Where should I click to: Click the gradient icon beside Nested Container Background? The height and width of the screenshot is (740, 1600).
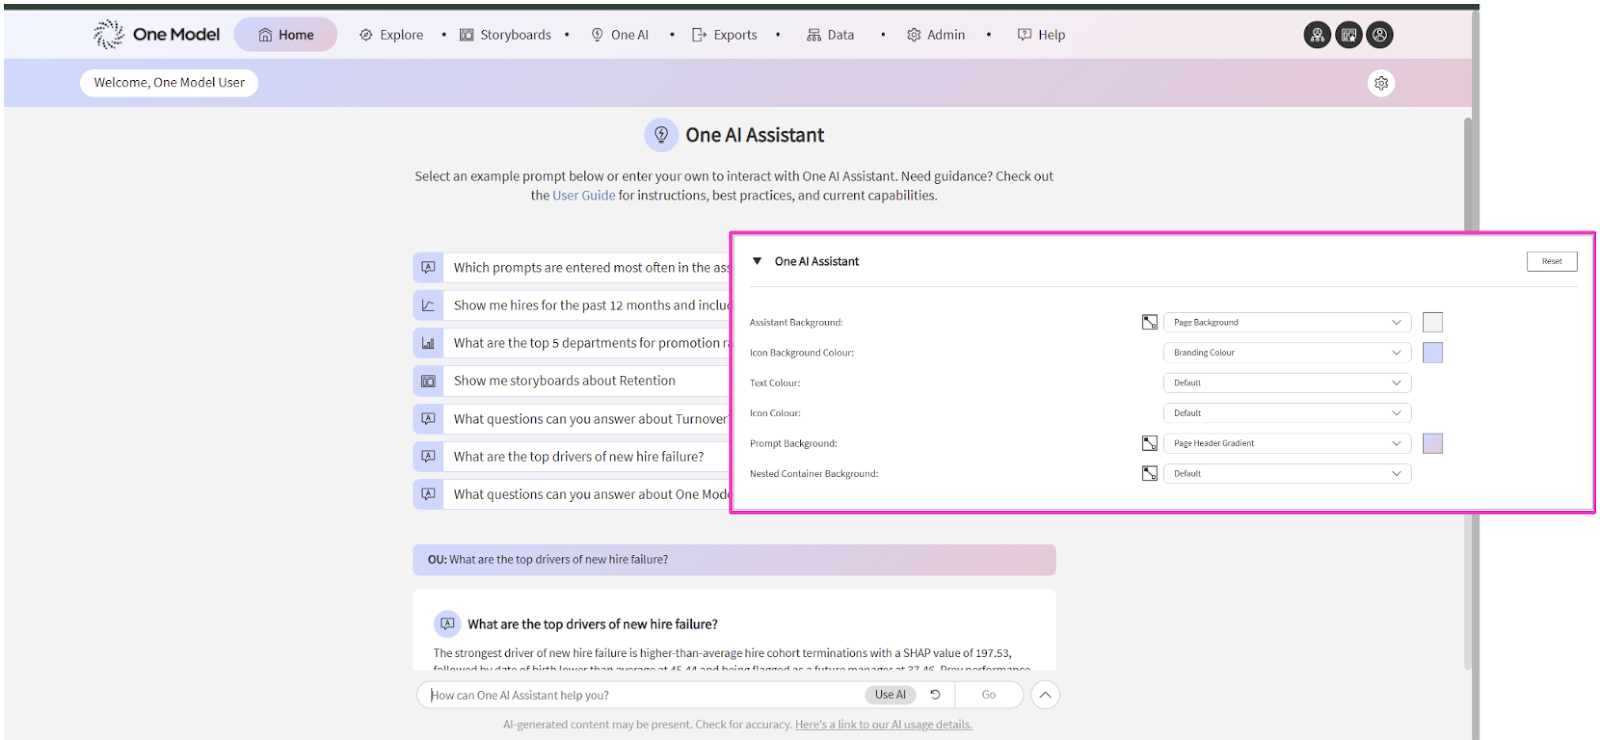click(x=1150, y=473)
